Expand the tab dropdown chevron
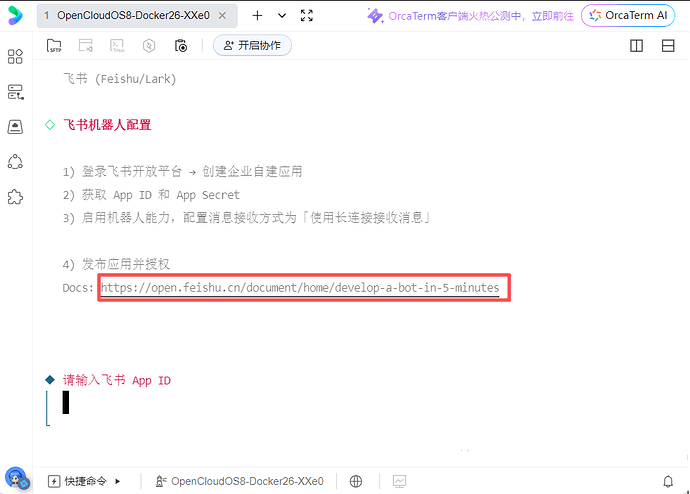690x494 pixels. [282, 16]
